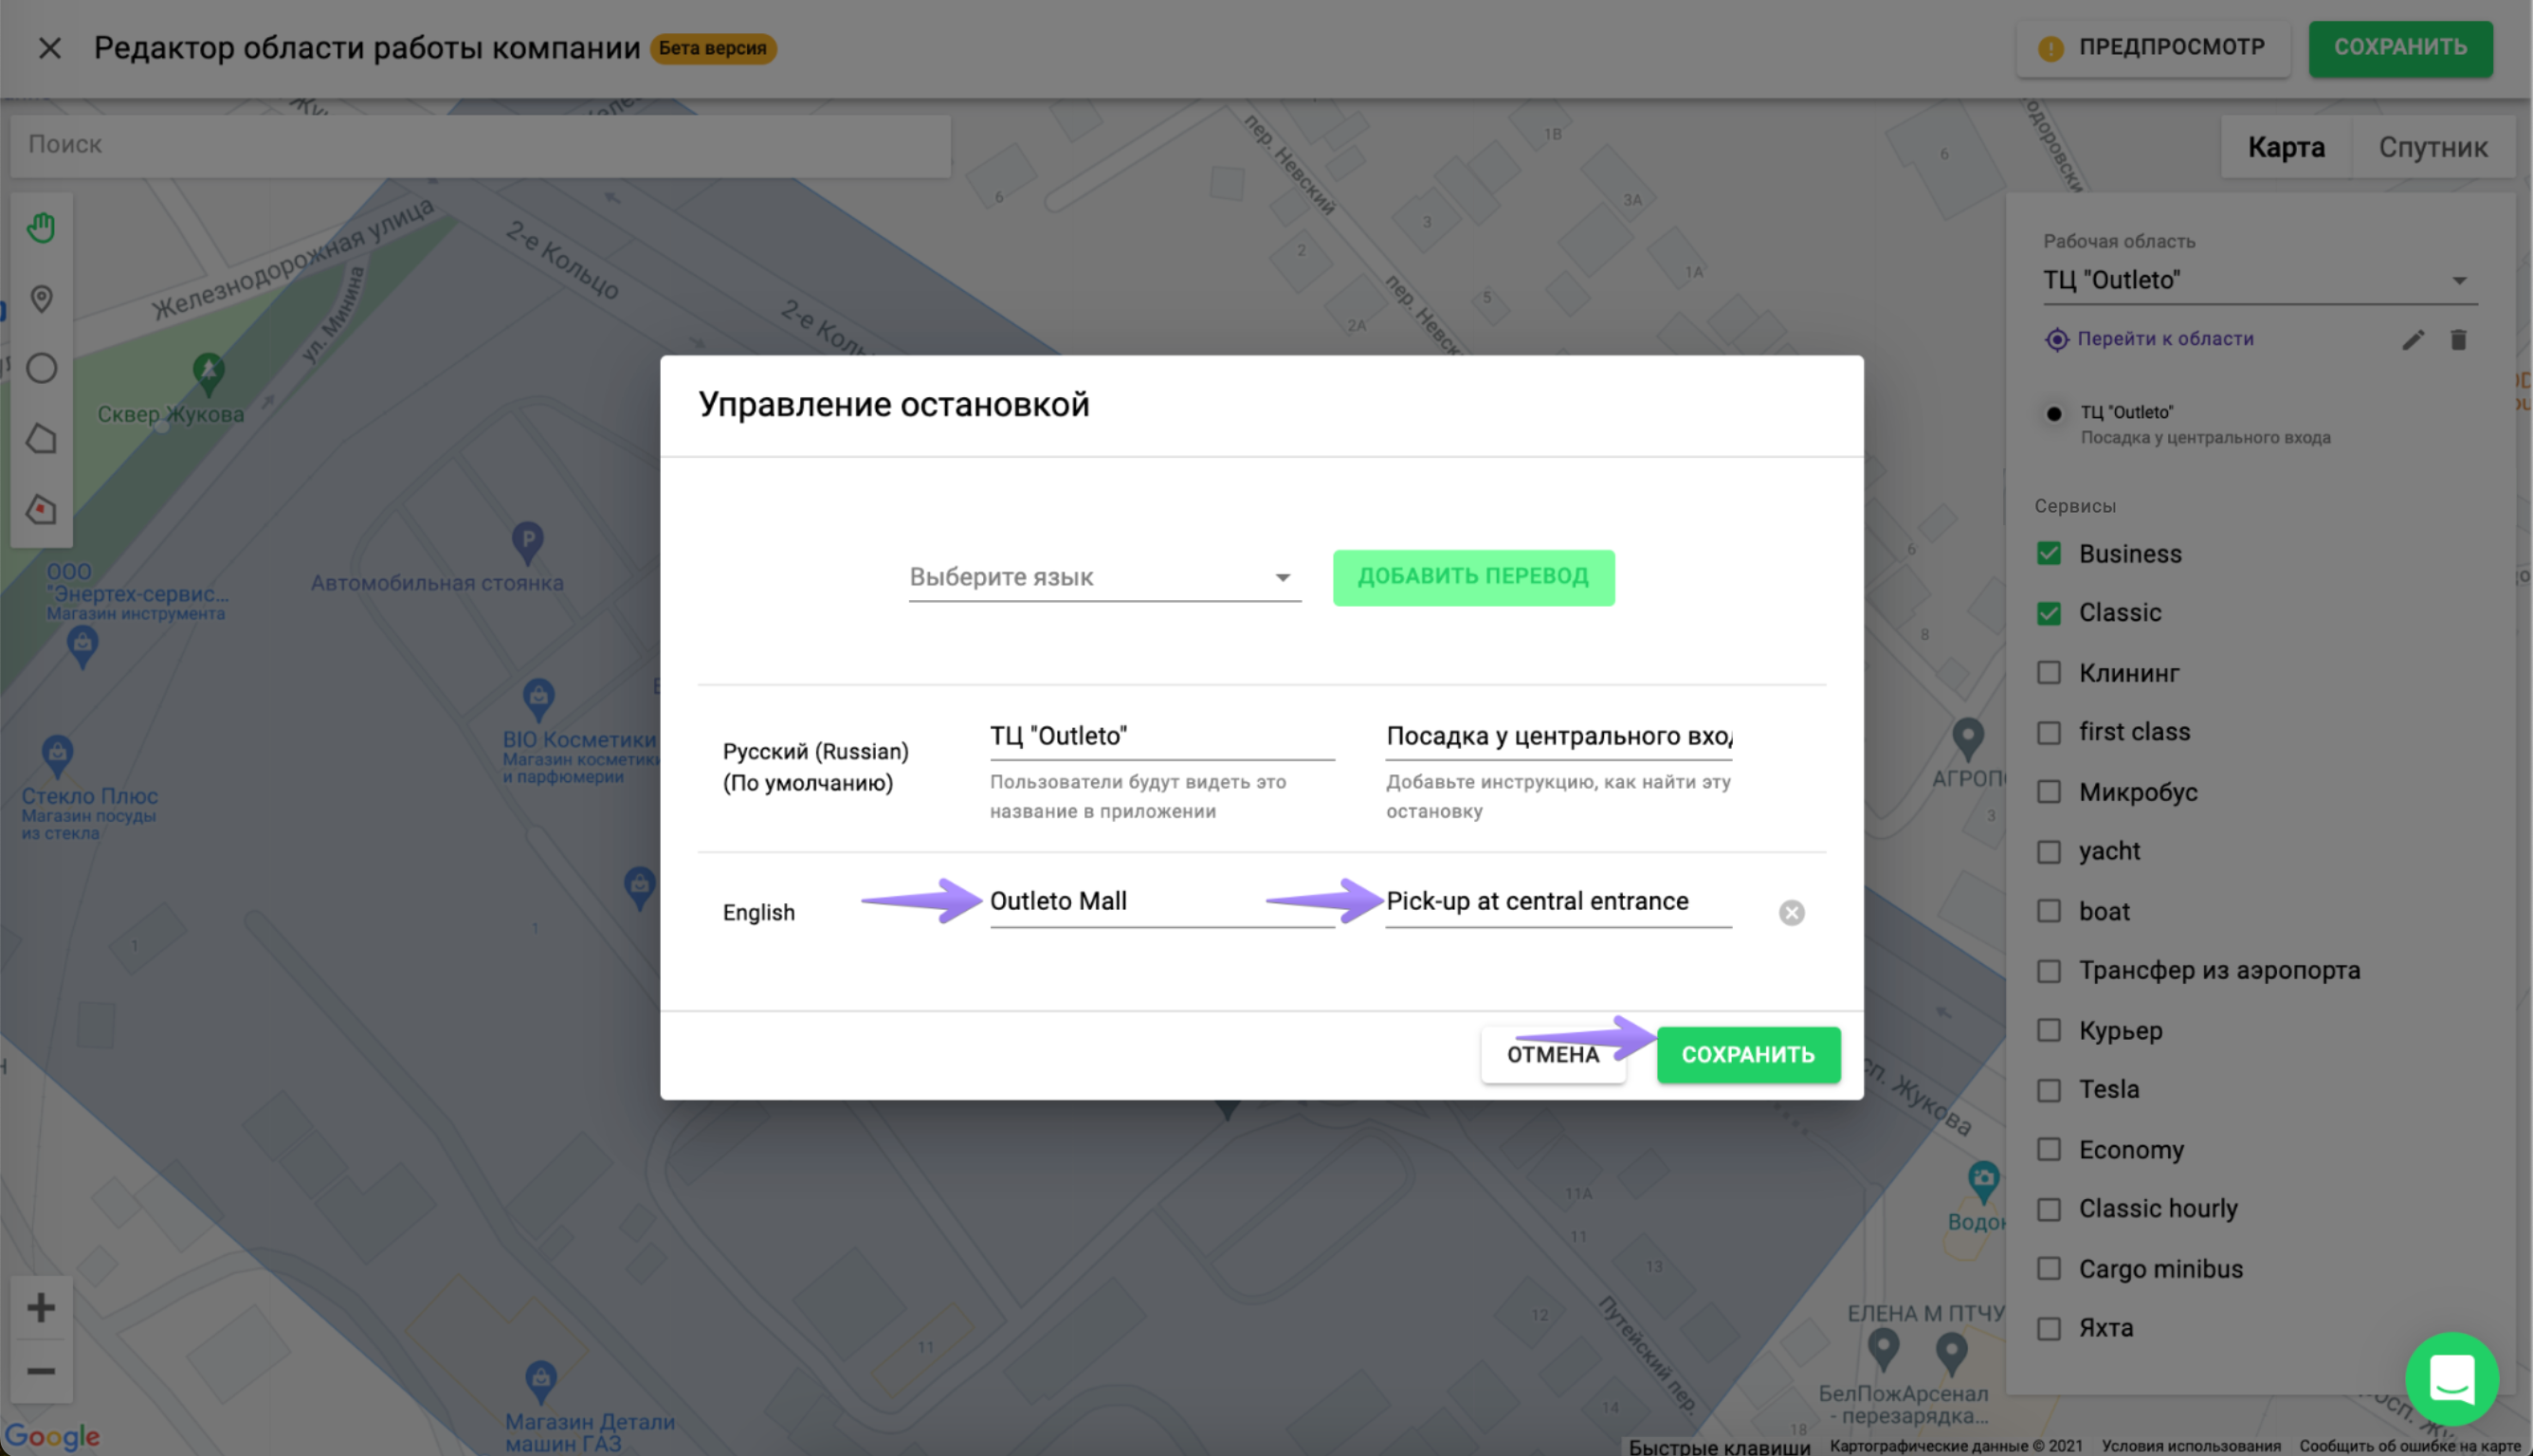The width and height of the screenshot is (2533, 1456).
Task: Uncheck the Business service checkbox
Action: [2048, 554]
